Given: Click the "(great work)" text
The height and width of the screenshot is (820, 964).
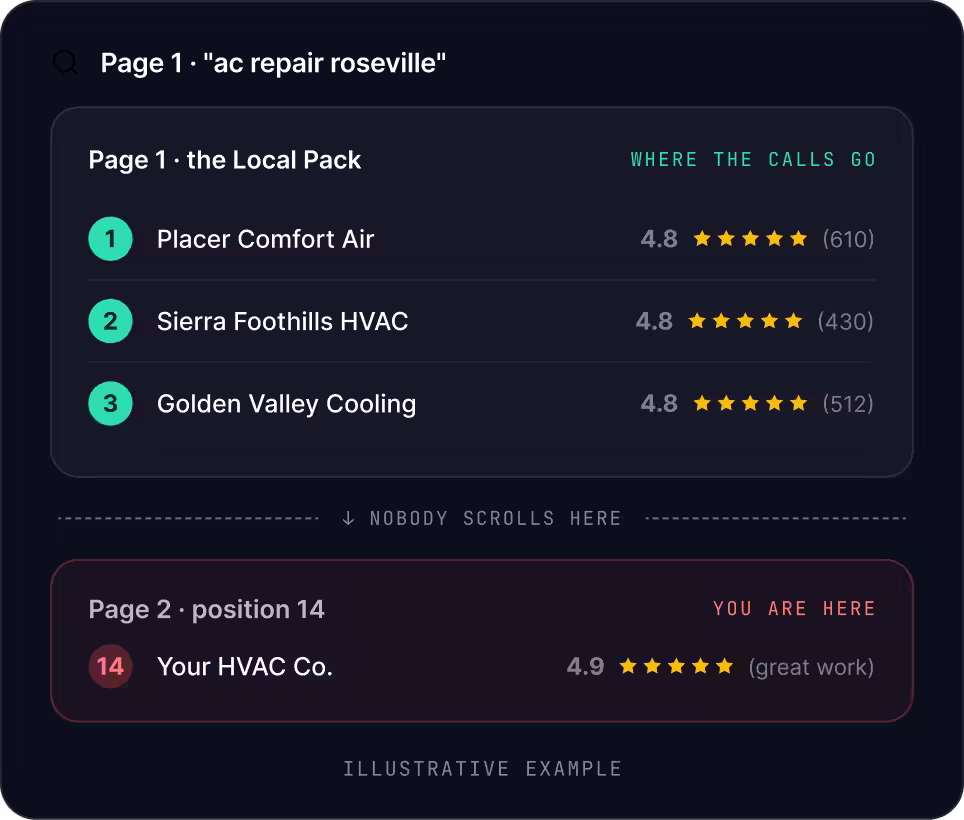Looking at the screenshot, I should tap(811, 667).
